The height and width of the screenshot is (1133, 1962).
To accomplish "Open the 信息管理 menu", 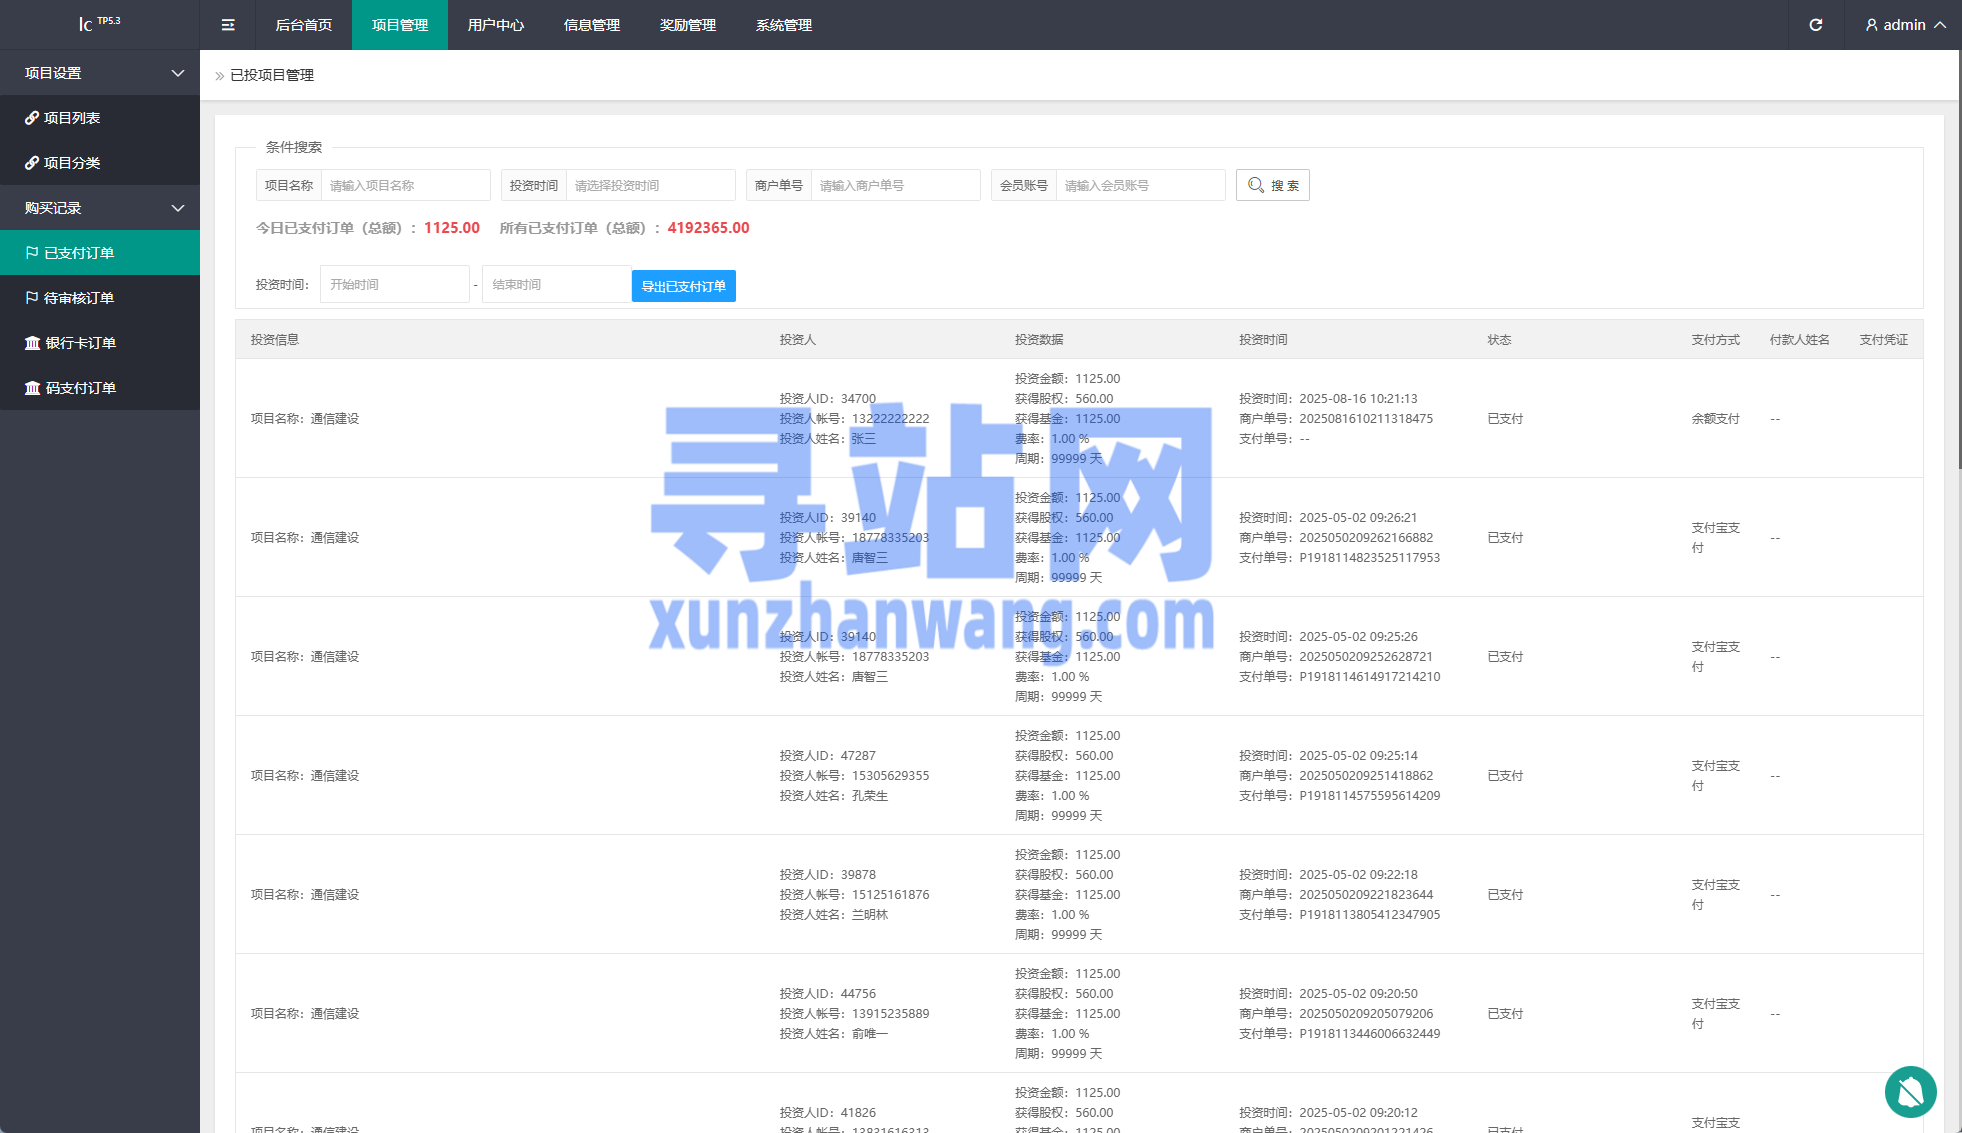I will pos(592,25).
